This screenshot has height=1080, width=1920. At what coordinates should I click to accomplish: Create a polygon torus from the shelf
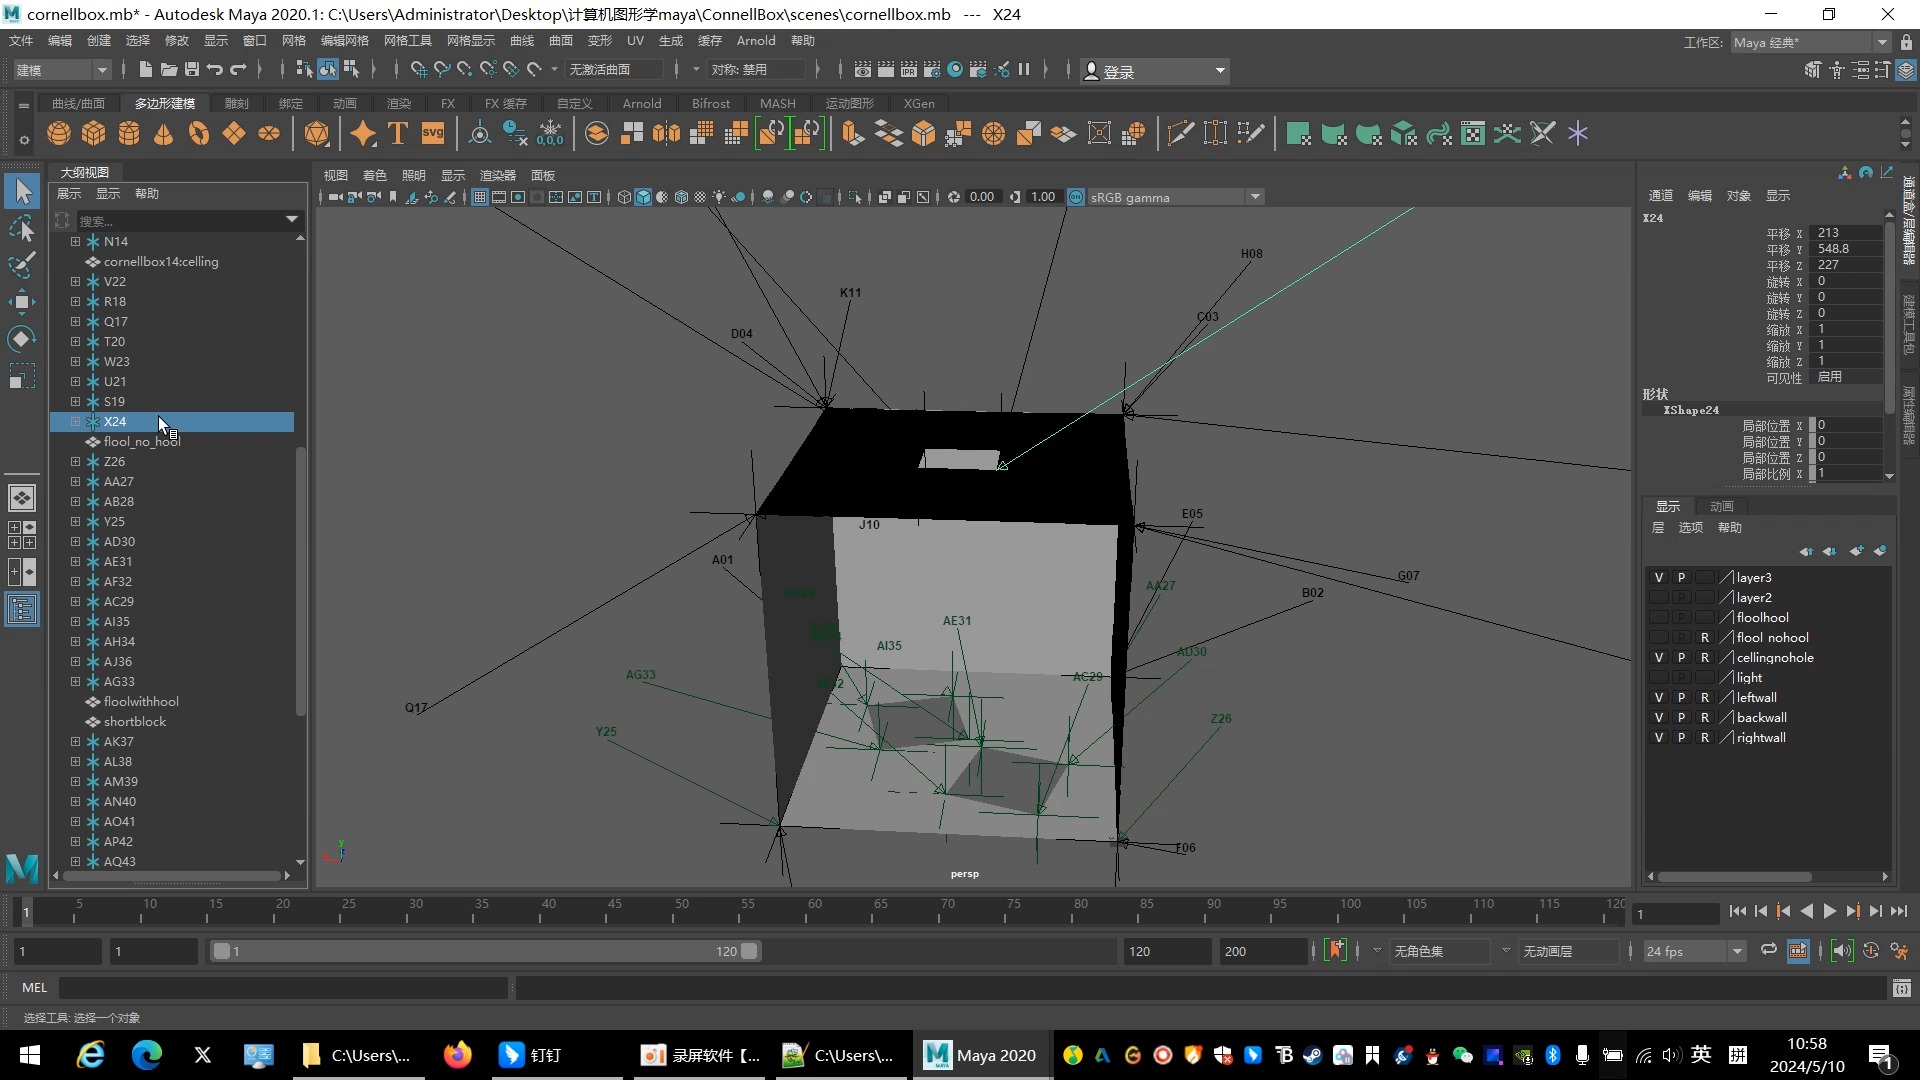pyautogui.click(x=199, y=133)
